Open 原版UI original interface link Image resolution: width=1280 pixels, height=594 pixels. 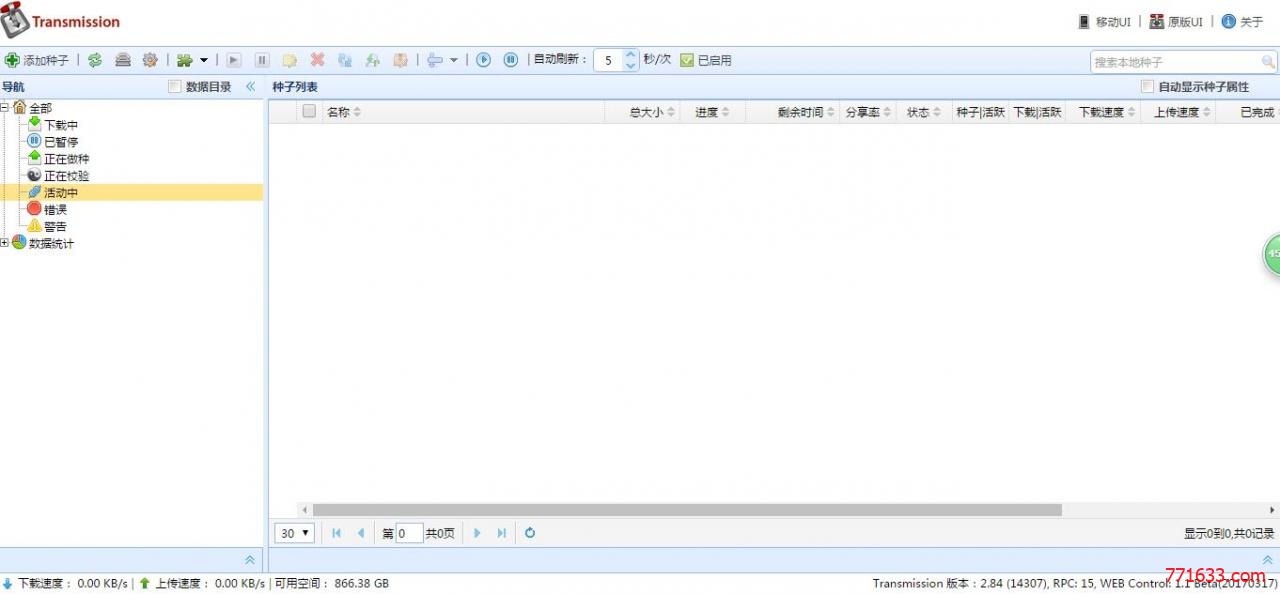coord(1176,22)
